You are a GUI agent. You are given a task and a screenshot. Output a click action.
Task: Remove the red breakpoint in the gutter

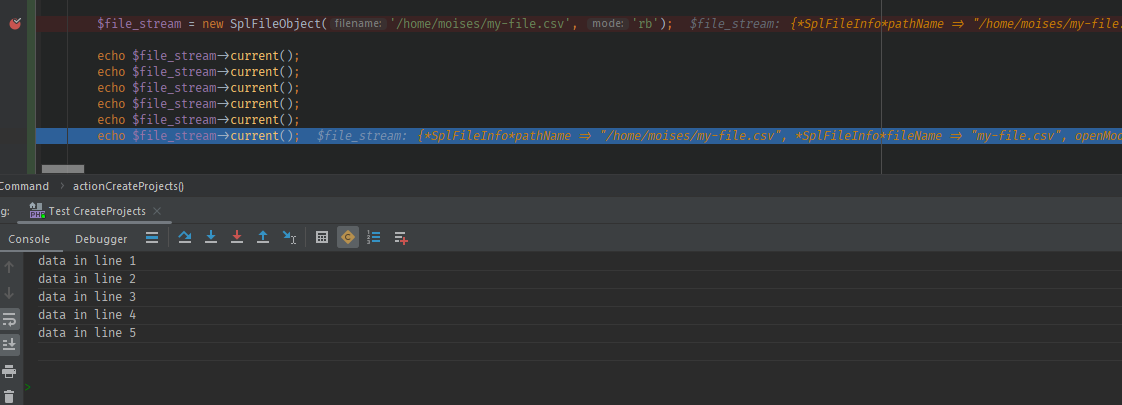pos(15,22)
